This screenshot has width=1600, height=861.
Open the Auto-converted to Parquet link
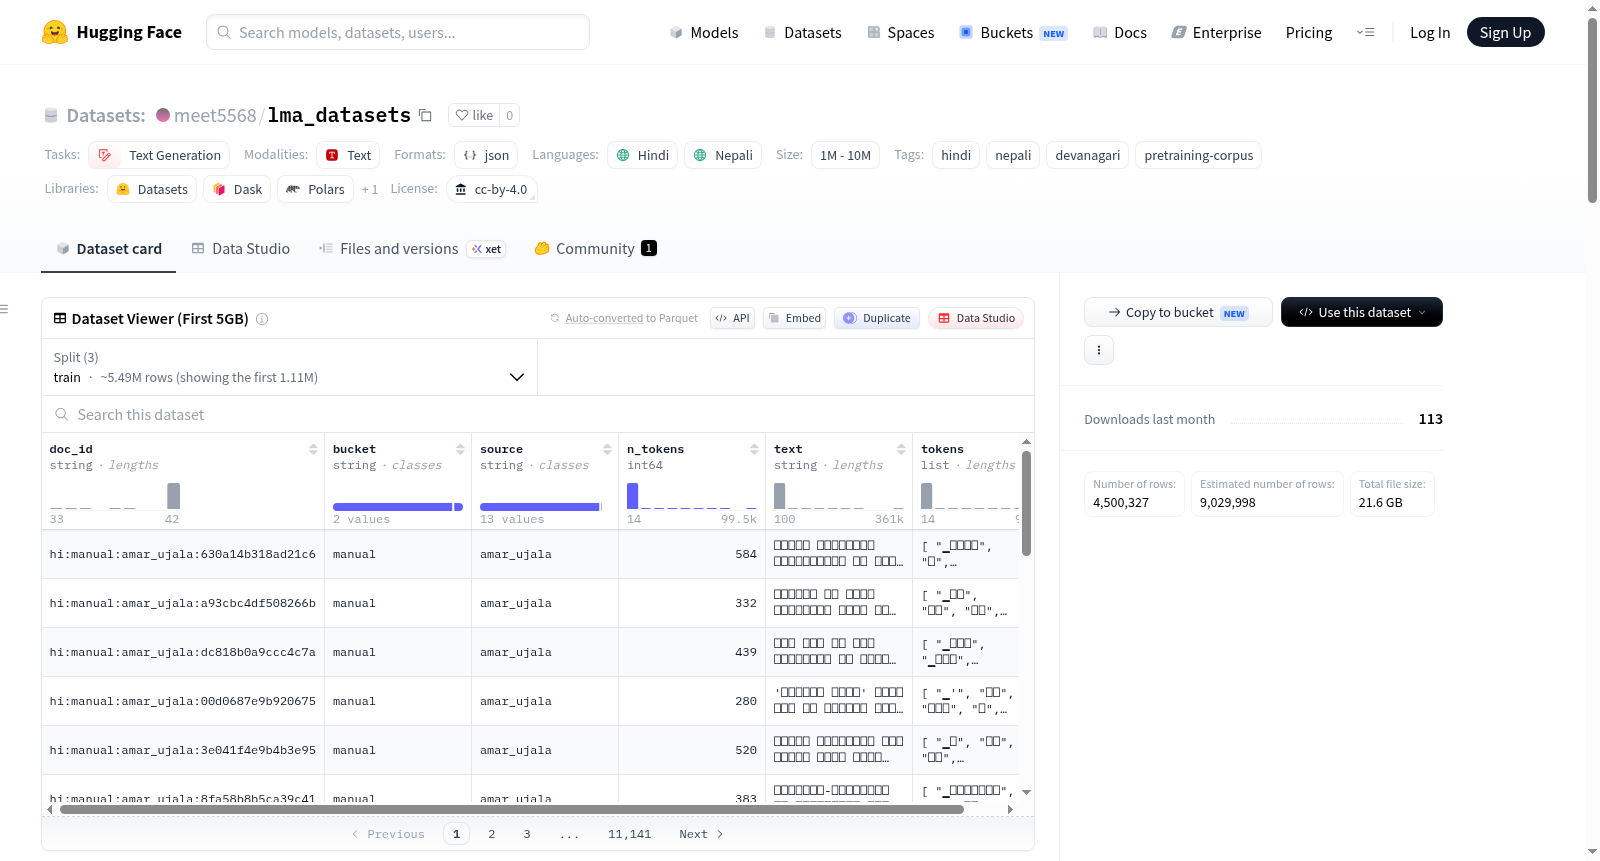tap(624, 318)
